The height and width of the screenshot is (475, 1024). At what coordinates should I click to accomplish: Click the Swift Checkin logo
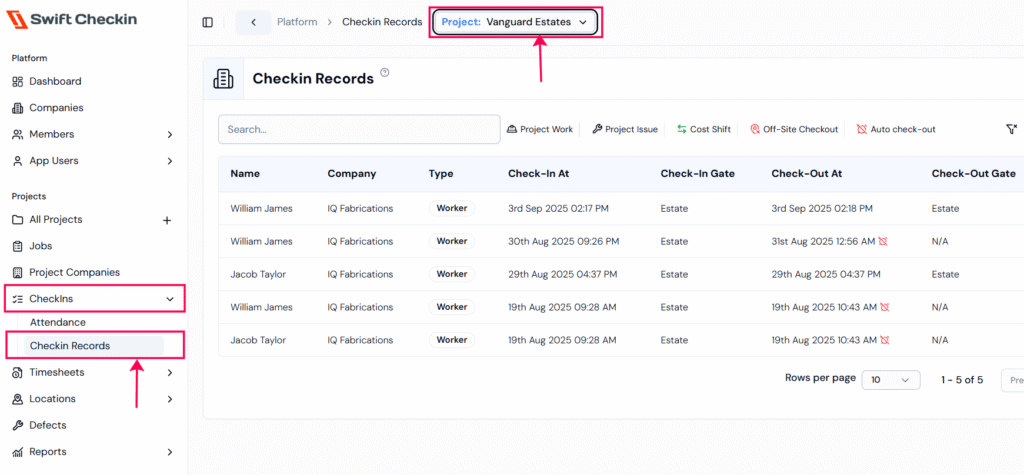tap(72, 20)
